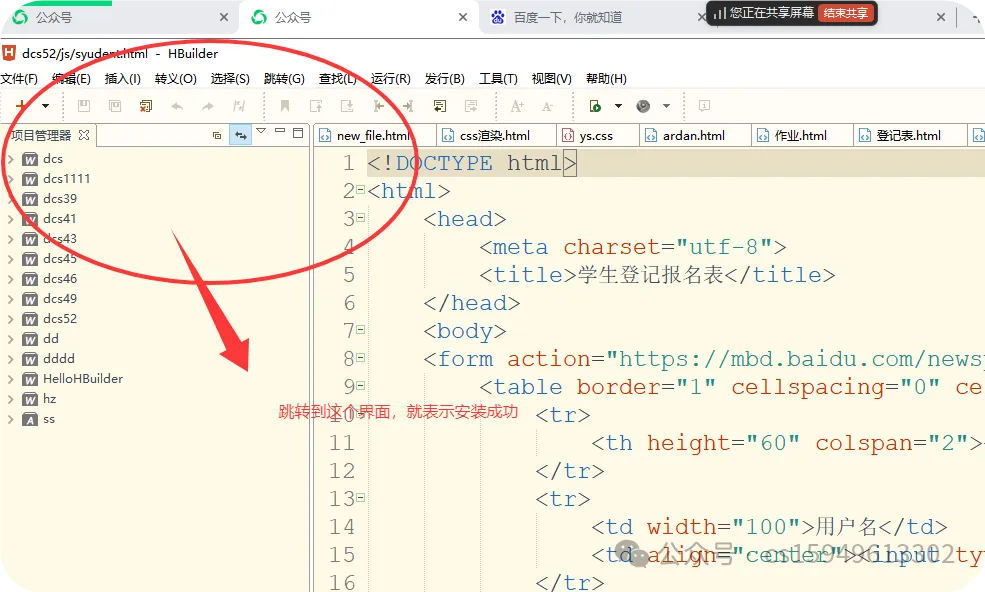Expand the dcs52 project tree node
This screenshot has height=592, width=985.
[10, 319]
